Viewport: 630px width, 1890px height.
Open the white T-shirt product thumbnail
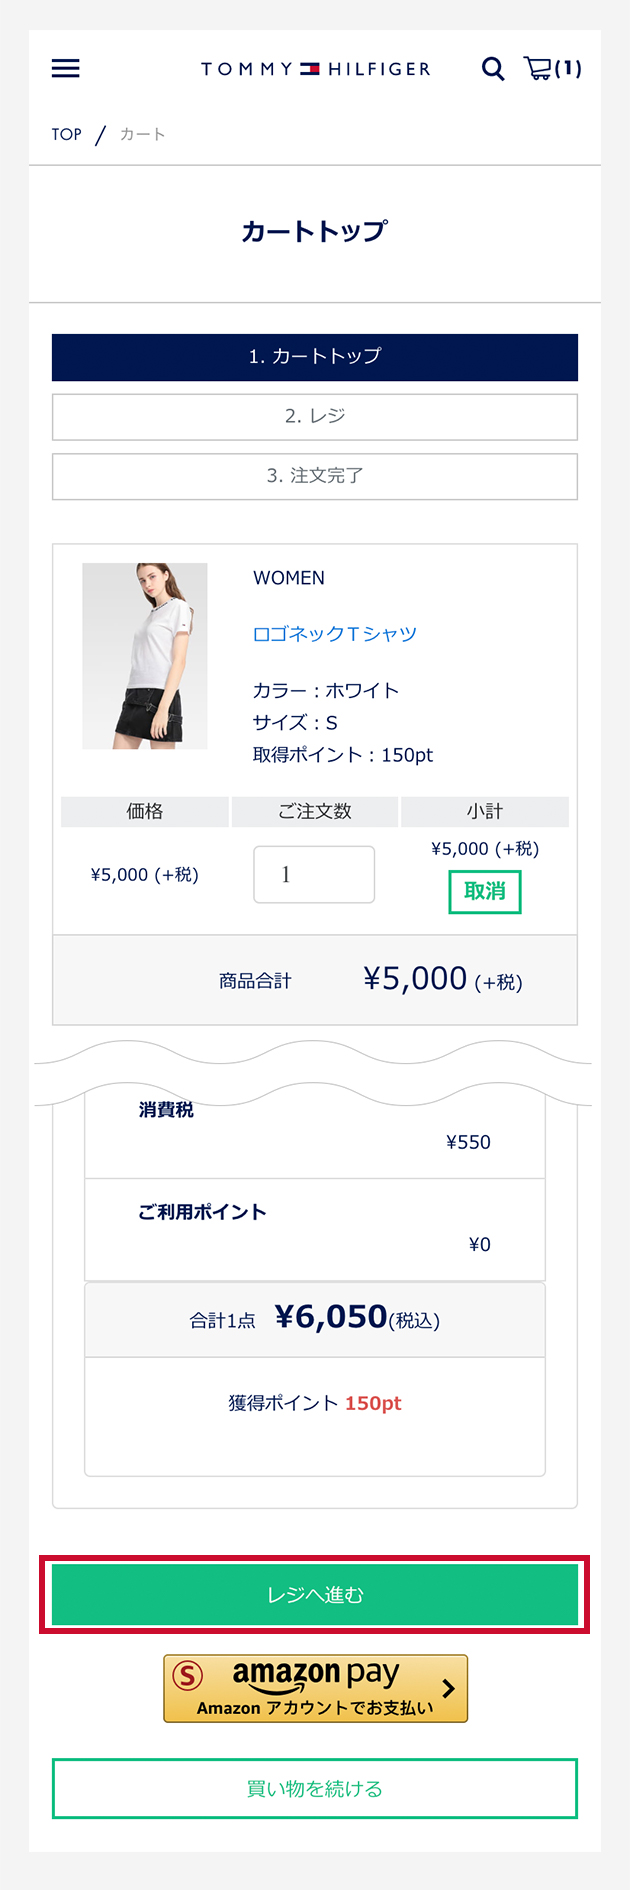[x=145, y=656]
